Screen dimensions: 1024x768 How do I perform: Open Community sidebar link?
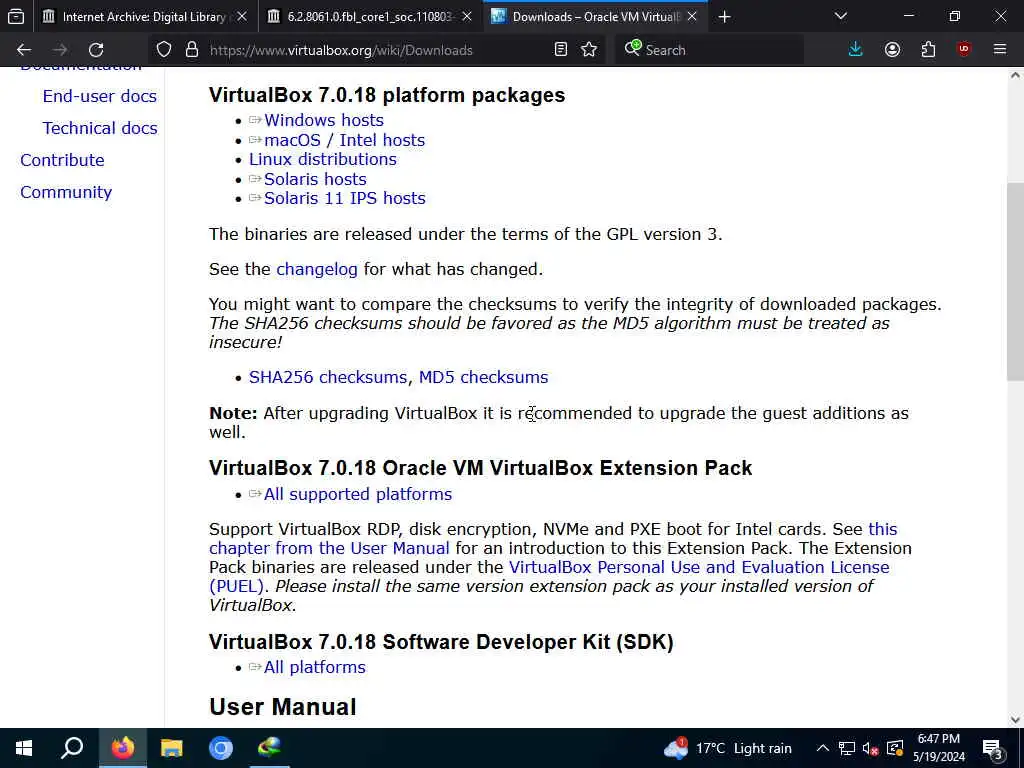(x=66, y=193)
